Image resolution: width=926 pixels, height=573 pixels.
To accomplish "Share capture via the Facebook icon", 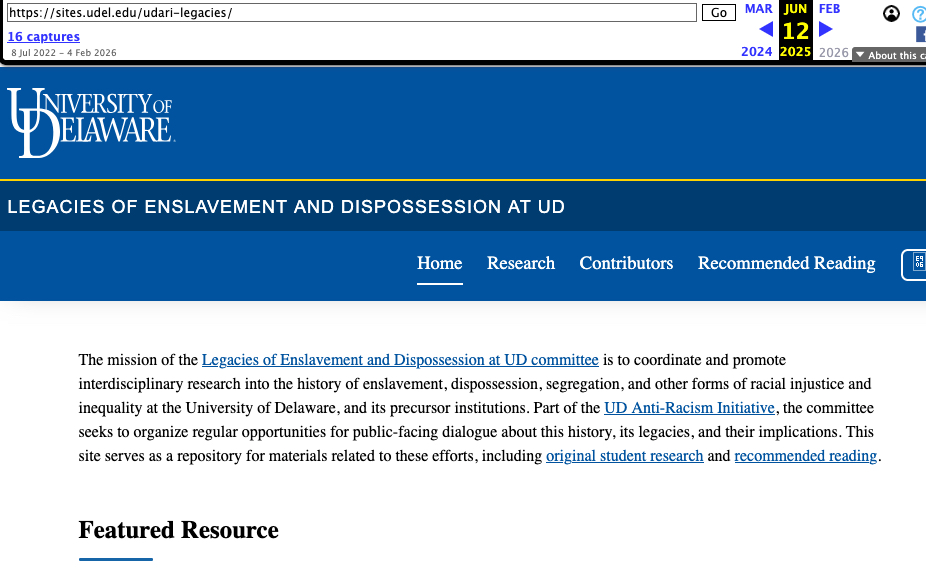I will click(920, 34).
